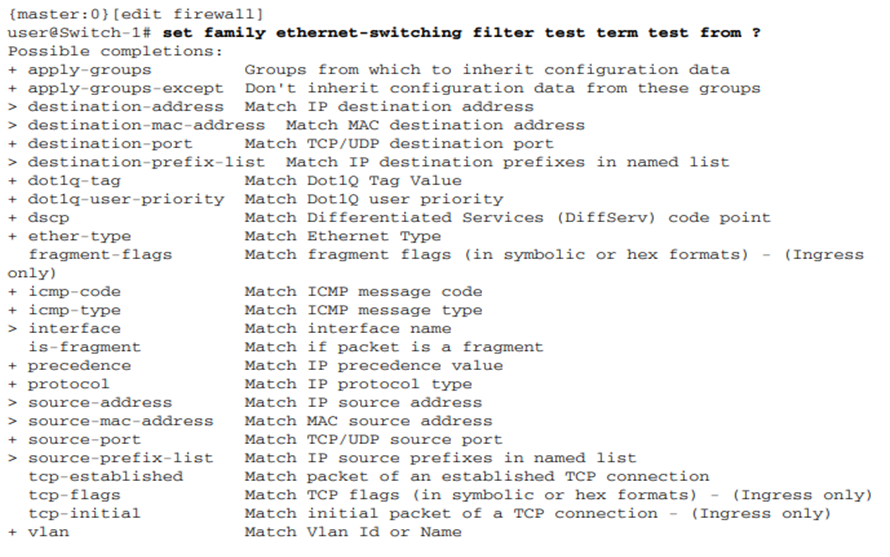The width and height of the screenshot is (890, 557).
Task: Click the source-prefix-list entry
Action: click(120, 458)
